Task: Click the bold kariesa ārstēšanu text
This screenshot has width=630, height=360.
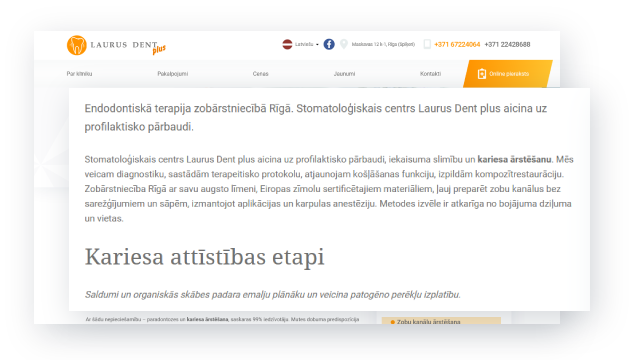Action: (514, 160)
